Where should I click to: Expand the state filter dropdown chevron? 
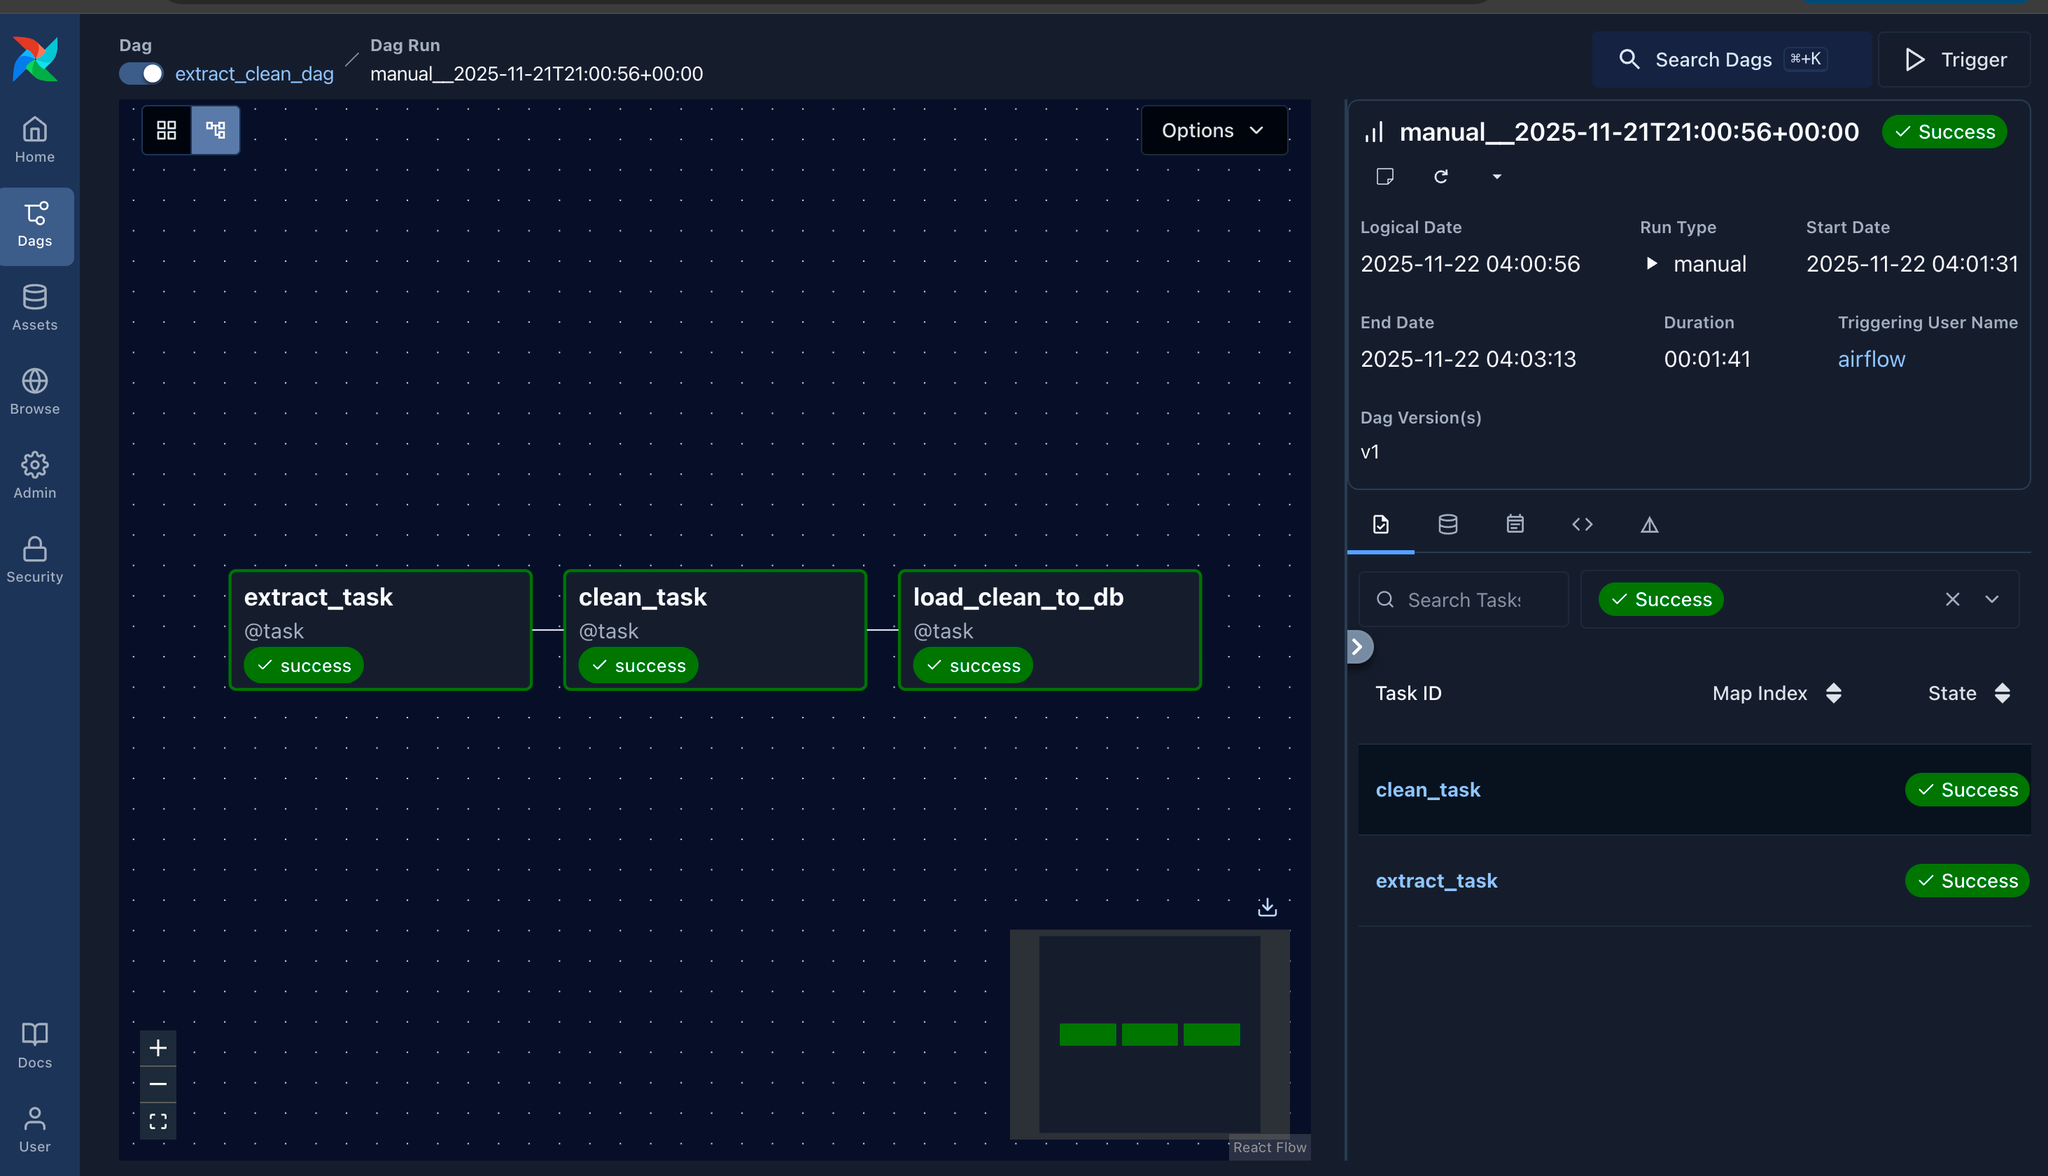[1992, 599]
